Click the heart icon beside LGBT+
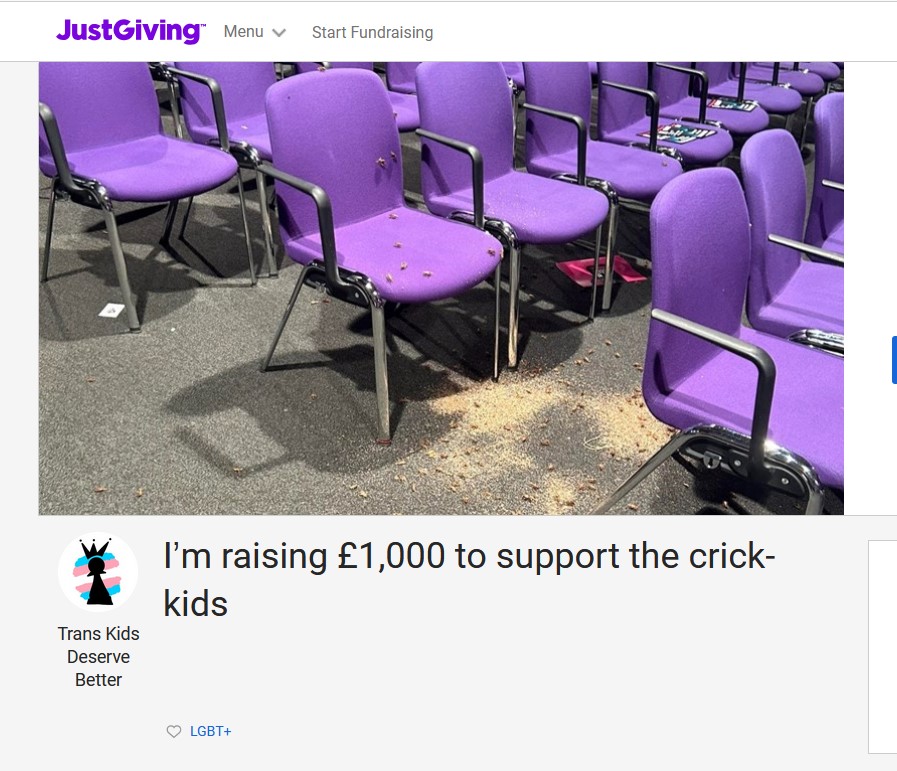This screenshot has width=897, height=771. coord(173,731)
